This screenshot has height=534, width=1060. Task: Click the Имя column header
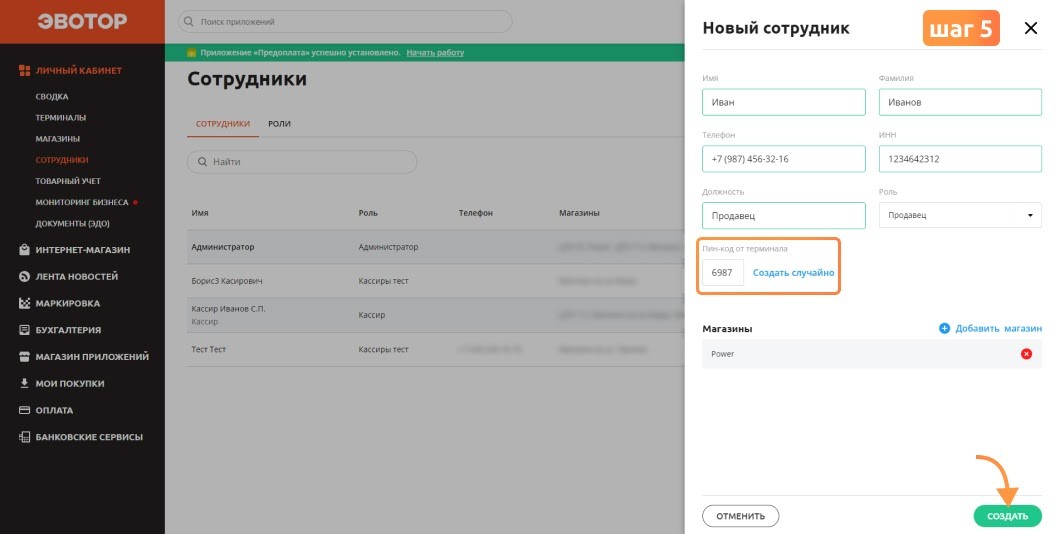click(199, 213)
